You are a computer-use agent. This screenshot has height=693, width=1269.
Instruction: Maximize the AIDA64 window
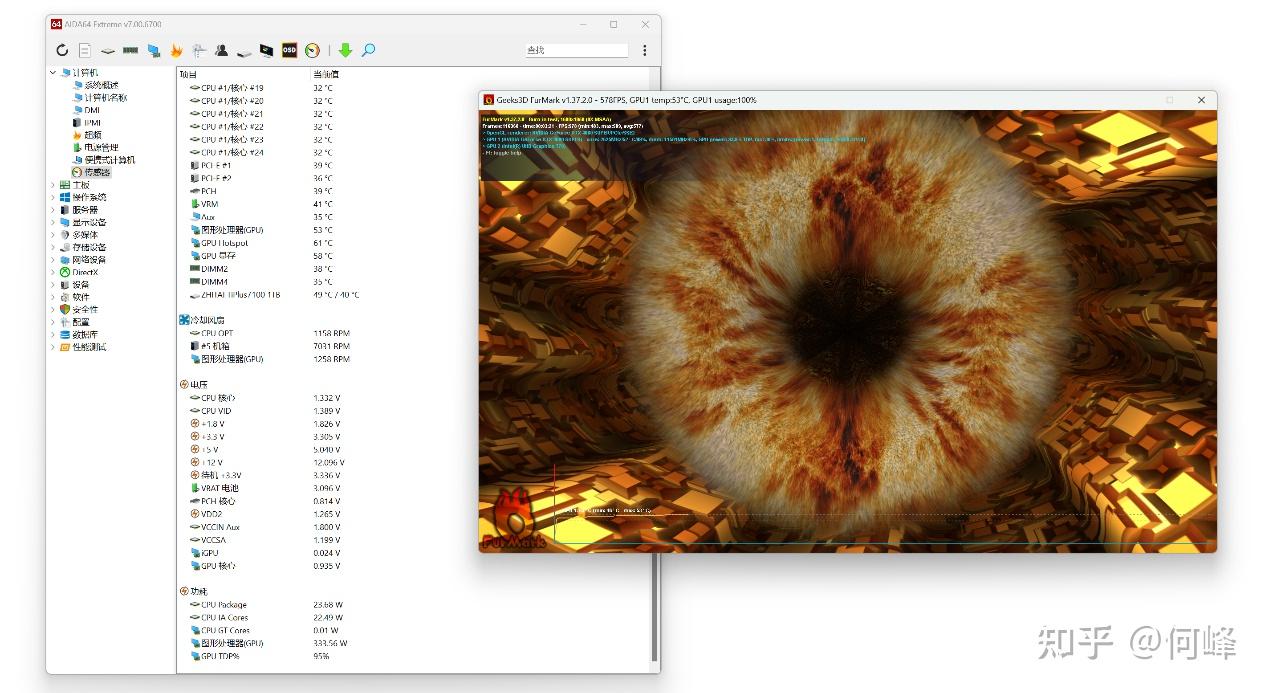613,24
